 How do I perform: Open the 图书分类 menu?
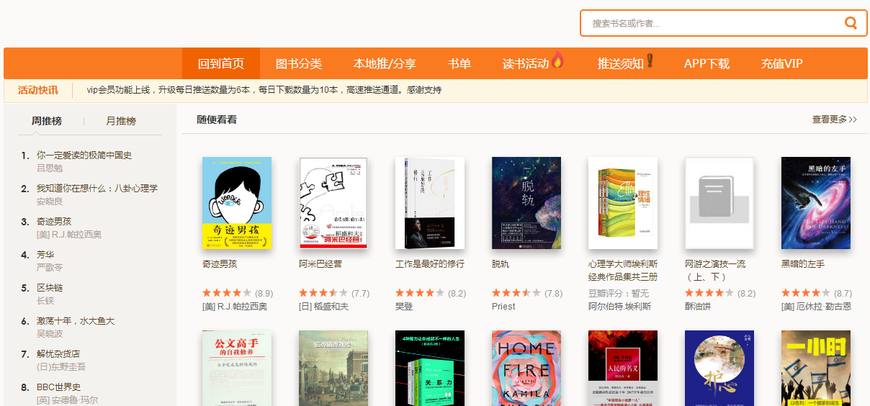point(299,64)
